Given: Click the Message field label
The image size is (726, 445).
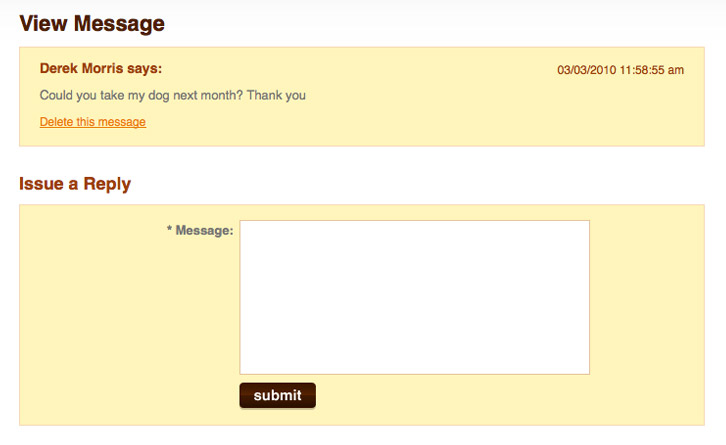Looking at the screenshot, I should coord(204,231).
